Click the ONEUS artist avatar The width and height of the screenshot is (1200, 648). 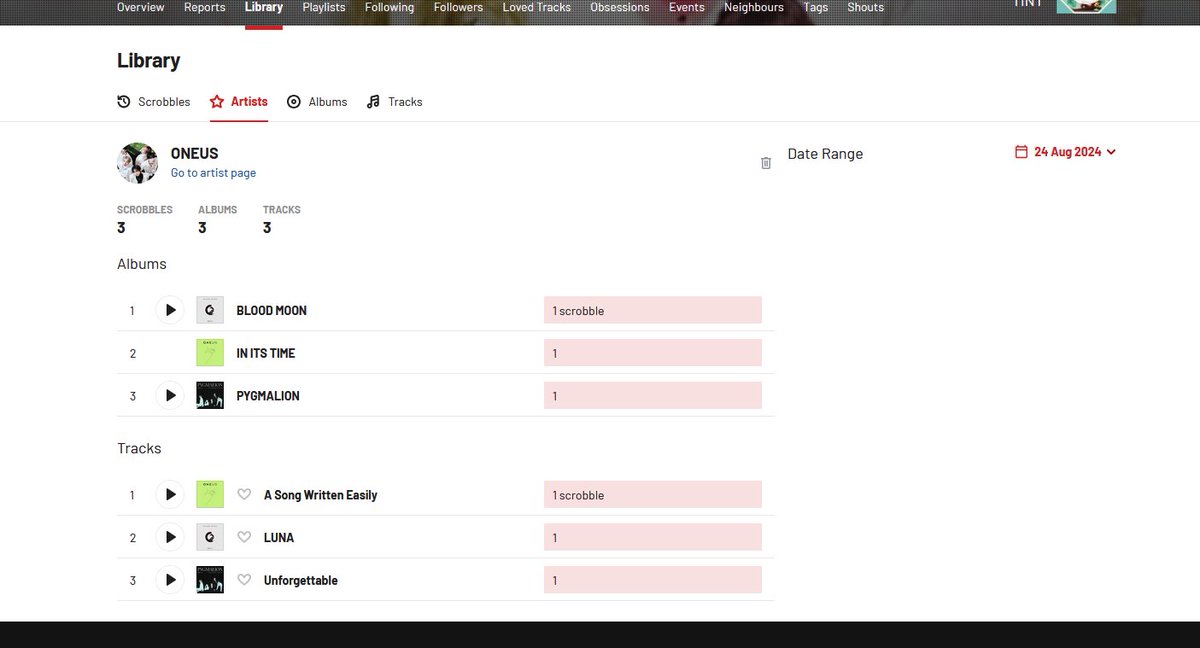pyautogui.click(x=138, y=163)
